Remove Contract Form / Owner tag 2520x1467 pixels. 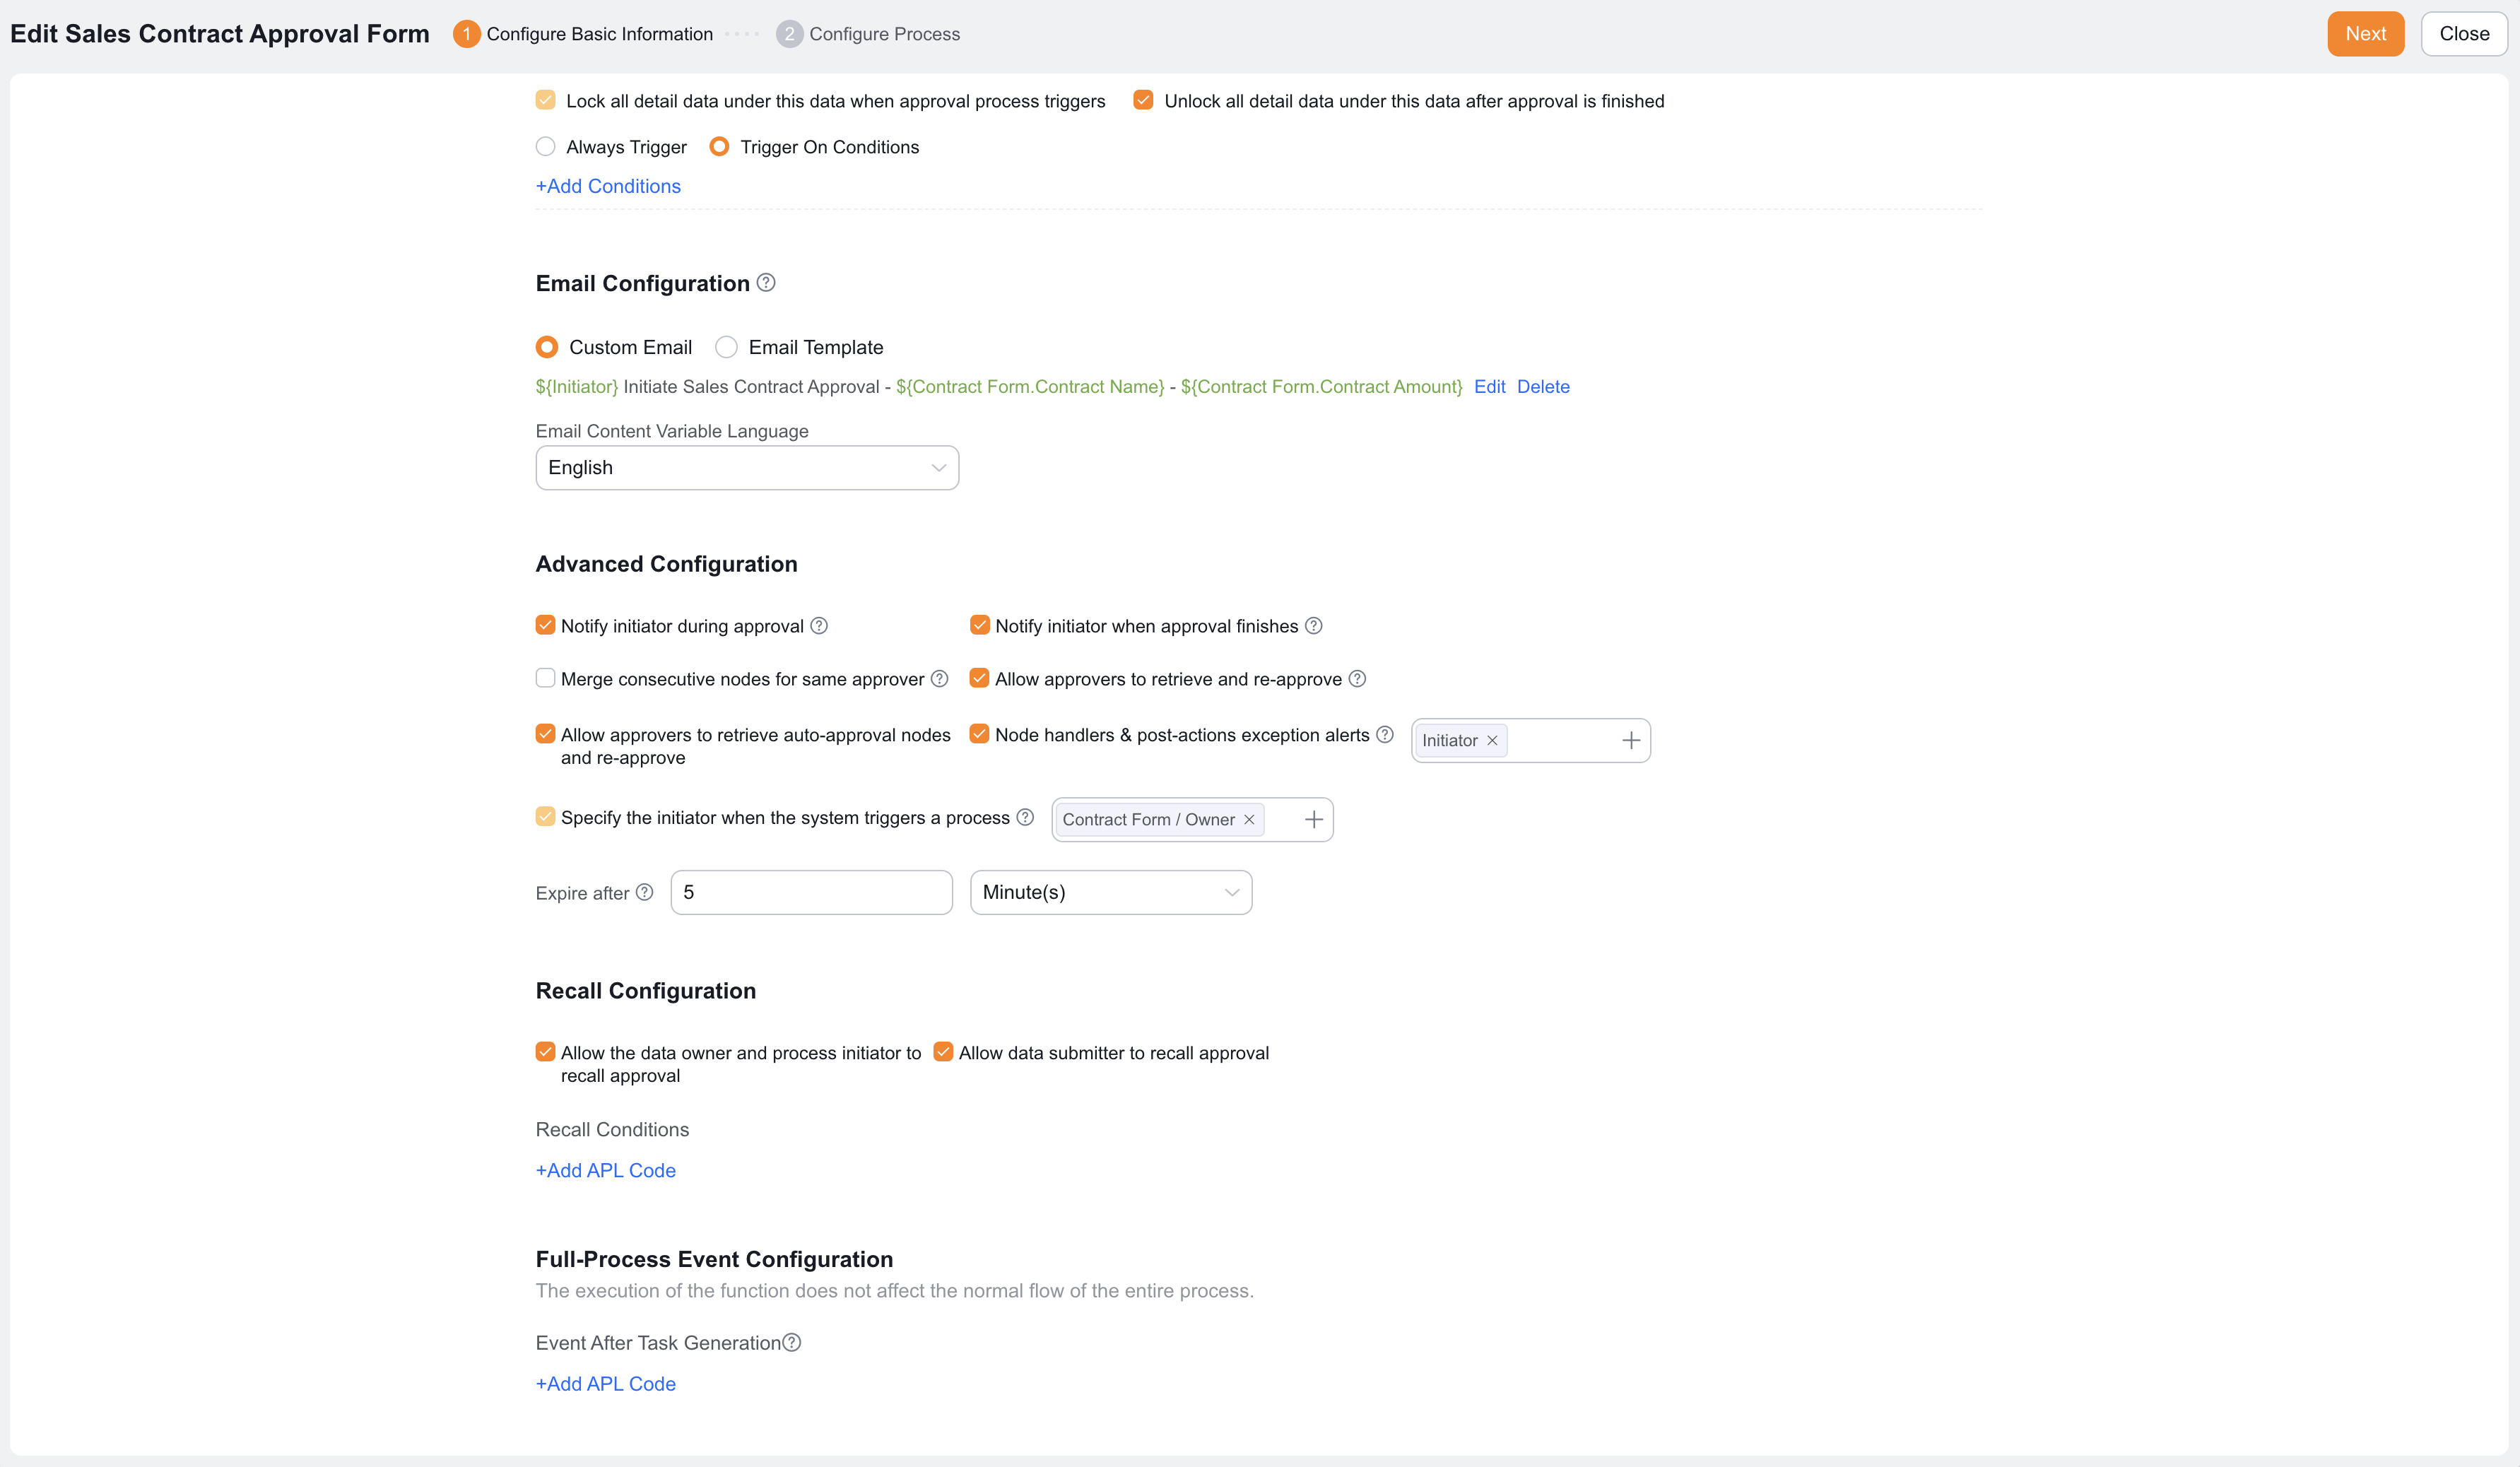tap(1249, 820)
